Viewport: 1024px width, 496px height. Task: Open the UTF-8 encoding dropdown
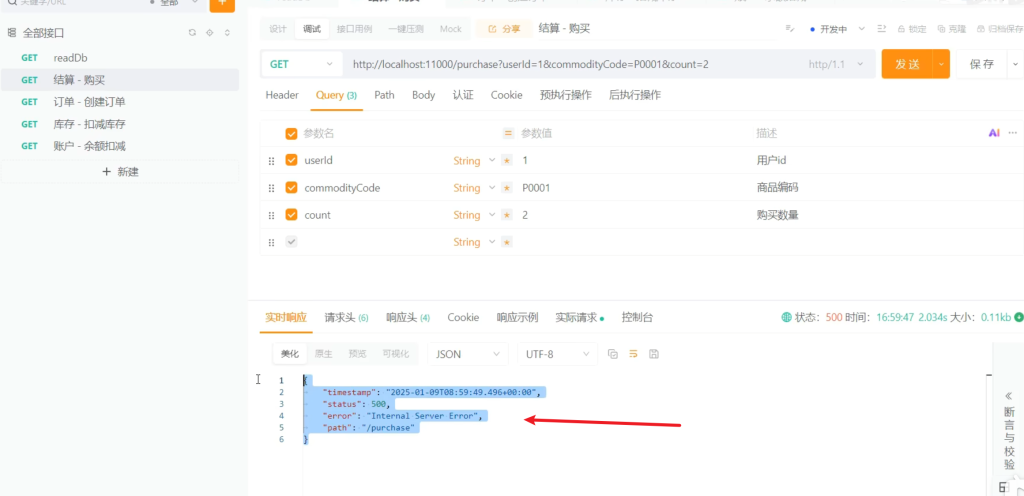point(557,354)
